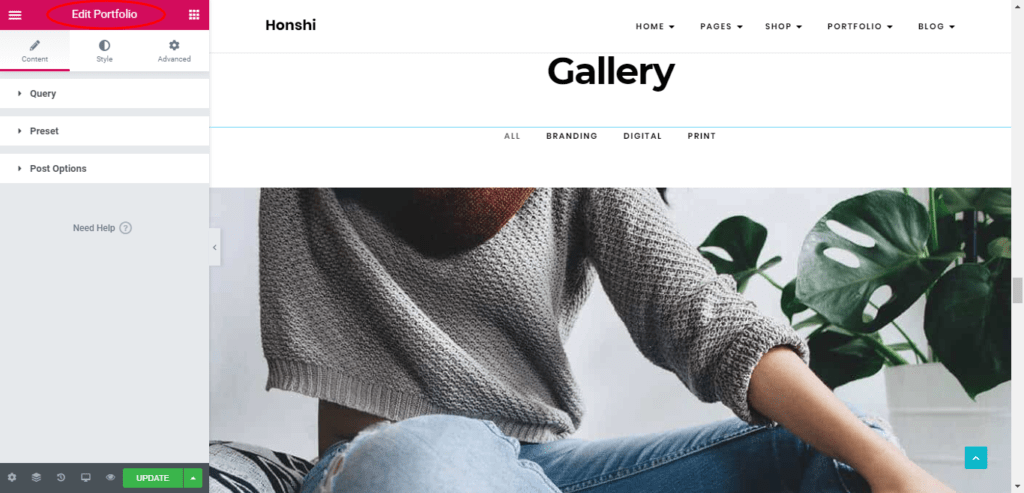
Task: Open the Portfolio navigation menu
Action: pos(859,27)
